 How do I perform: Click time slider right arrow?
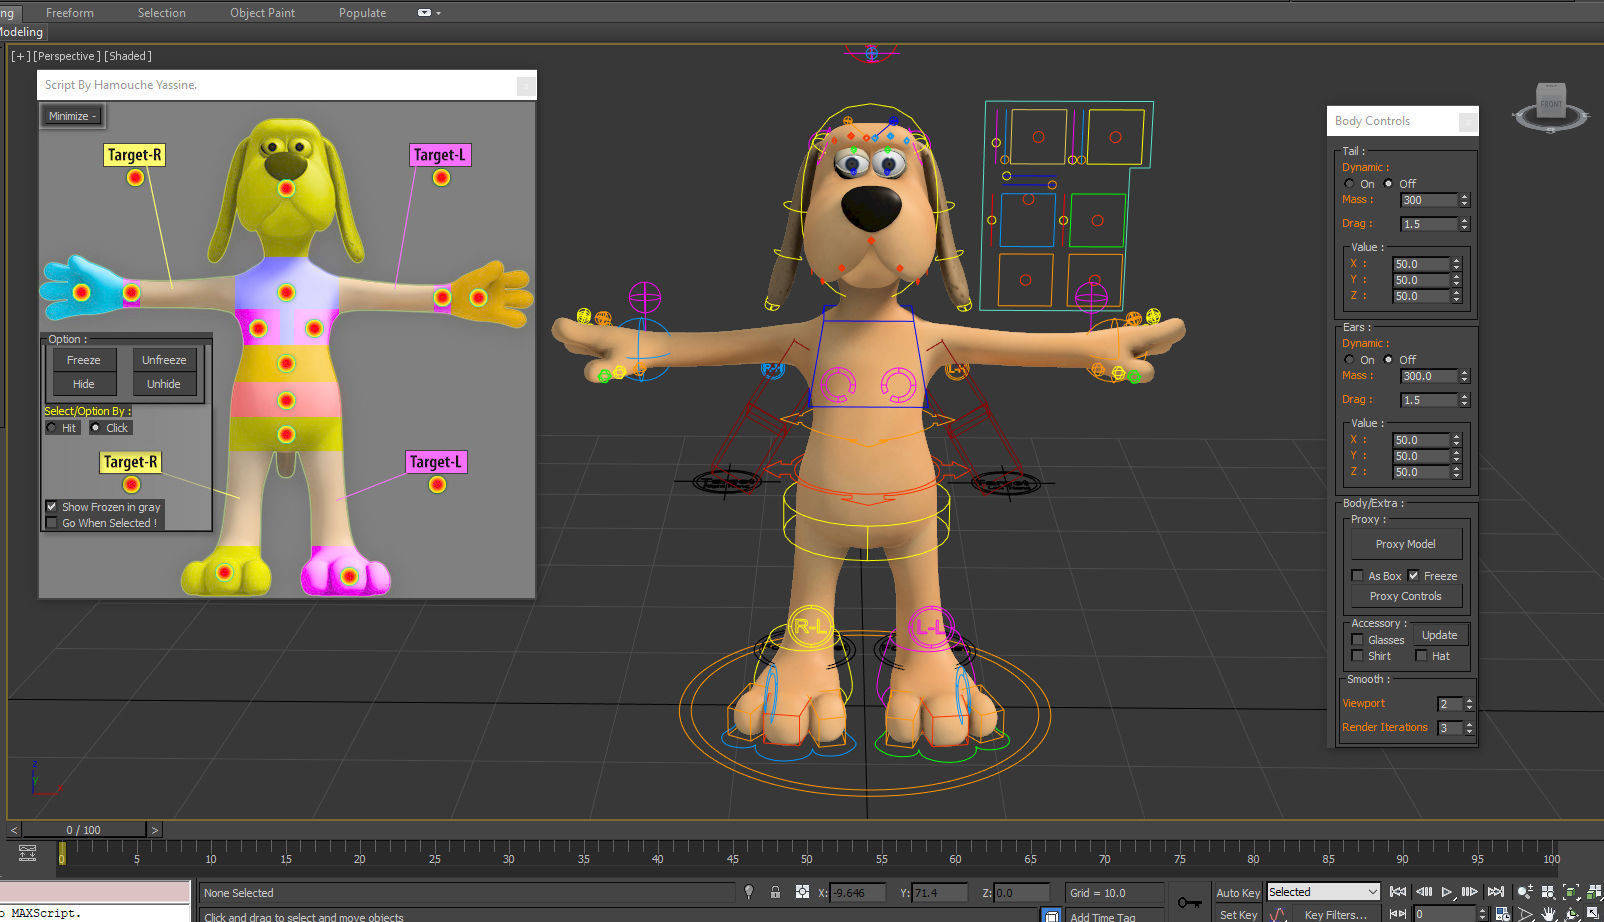click(154, 830)
